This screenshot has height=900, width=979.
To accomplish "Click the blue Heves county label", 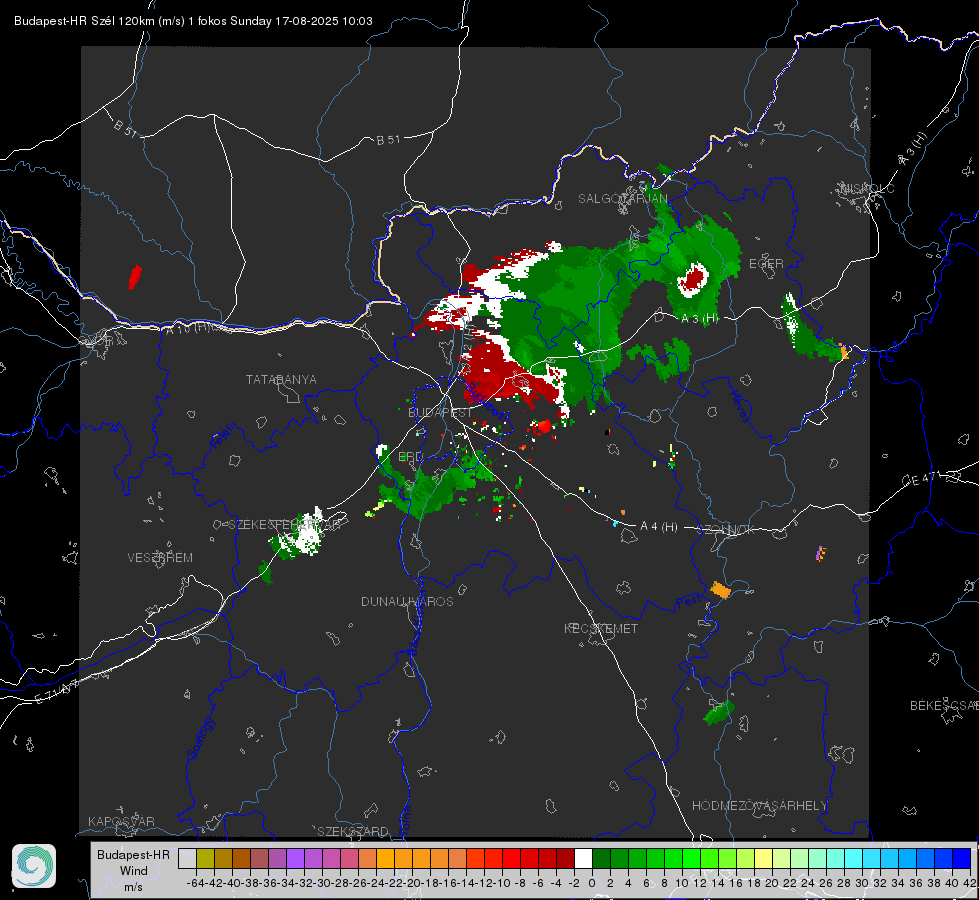I will tap(739, 406).
